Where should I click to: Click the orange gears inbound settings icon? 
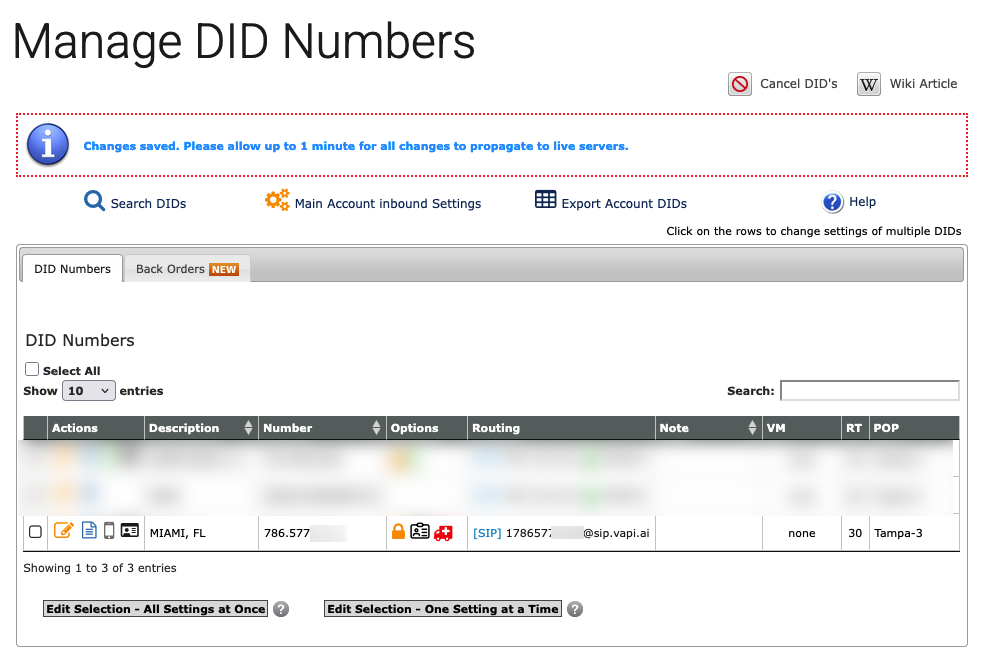277,199
